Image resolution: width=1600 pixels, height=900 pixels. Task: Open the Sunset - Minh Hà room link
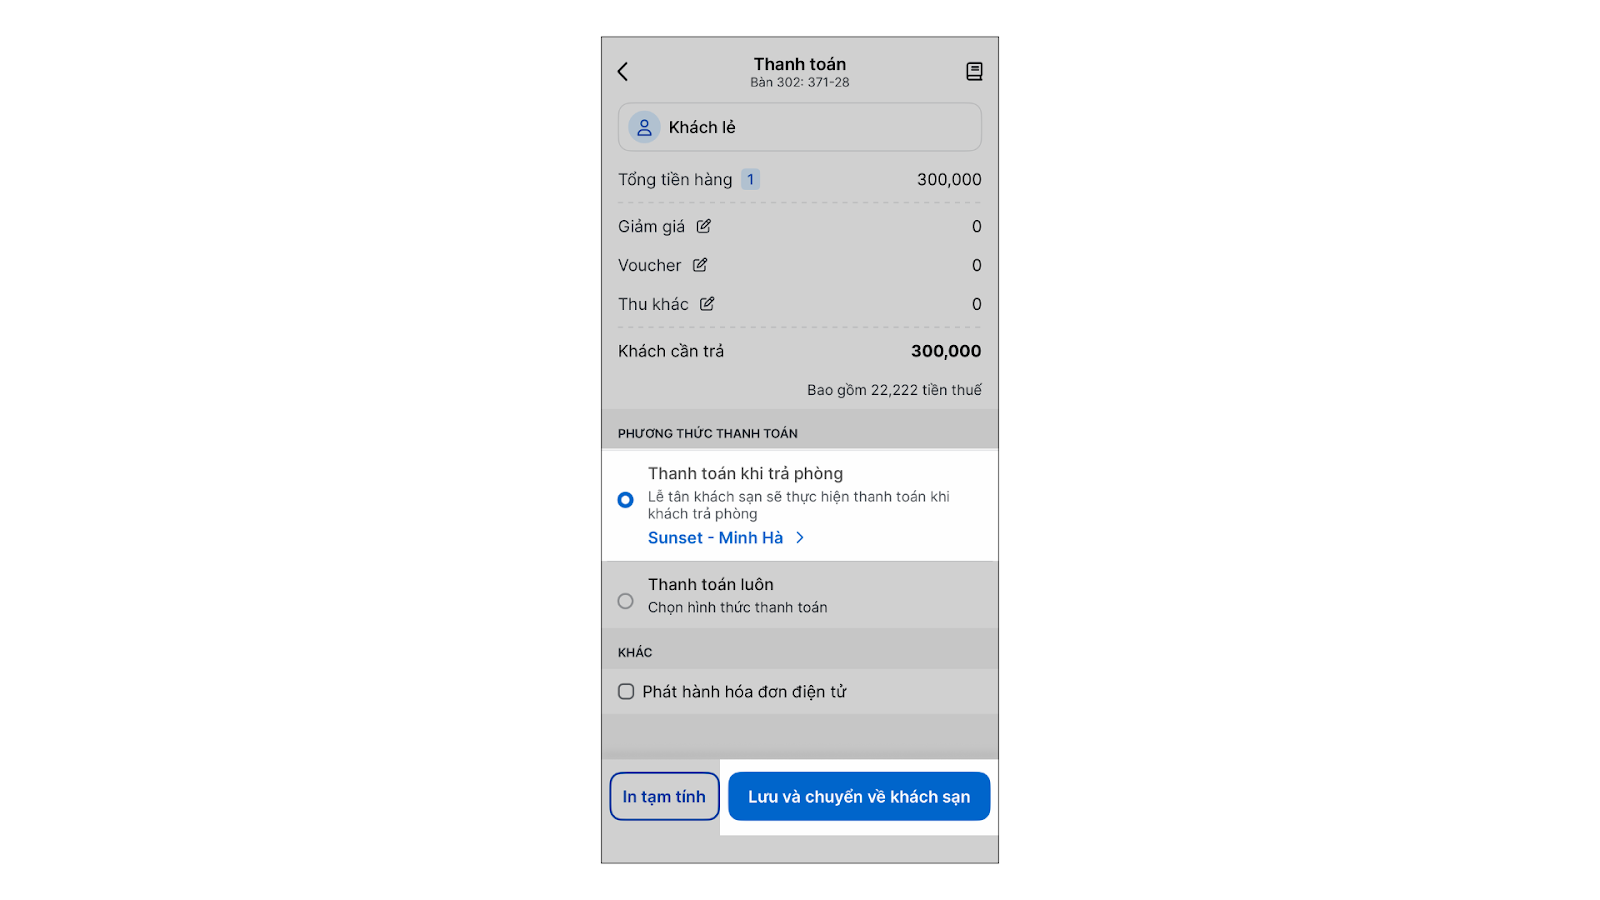pyautogui.click(x=715, y=538)
